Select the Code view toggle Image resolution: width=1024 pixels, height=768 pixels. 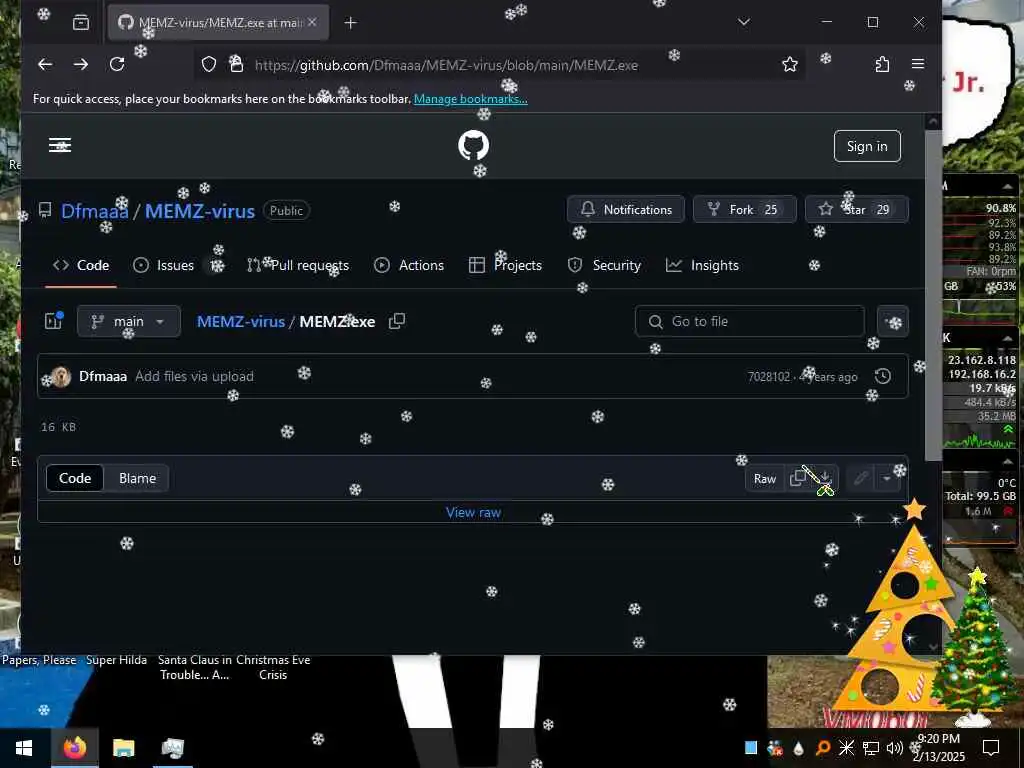[75, 478]
